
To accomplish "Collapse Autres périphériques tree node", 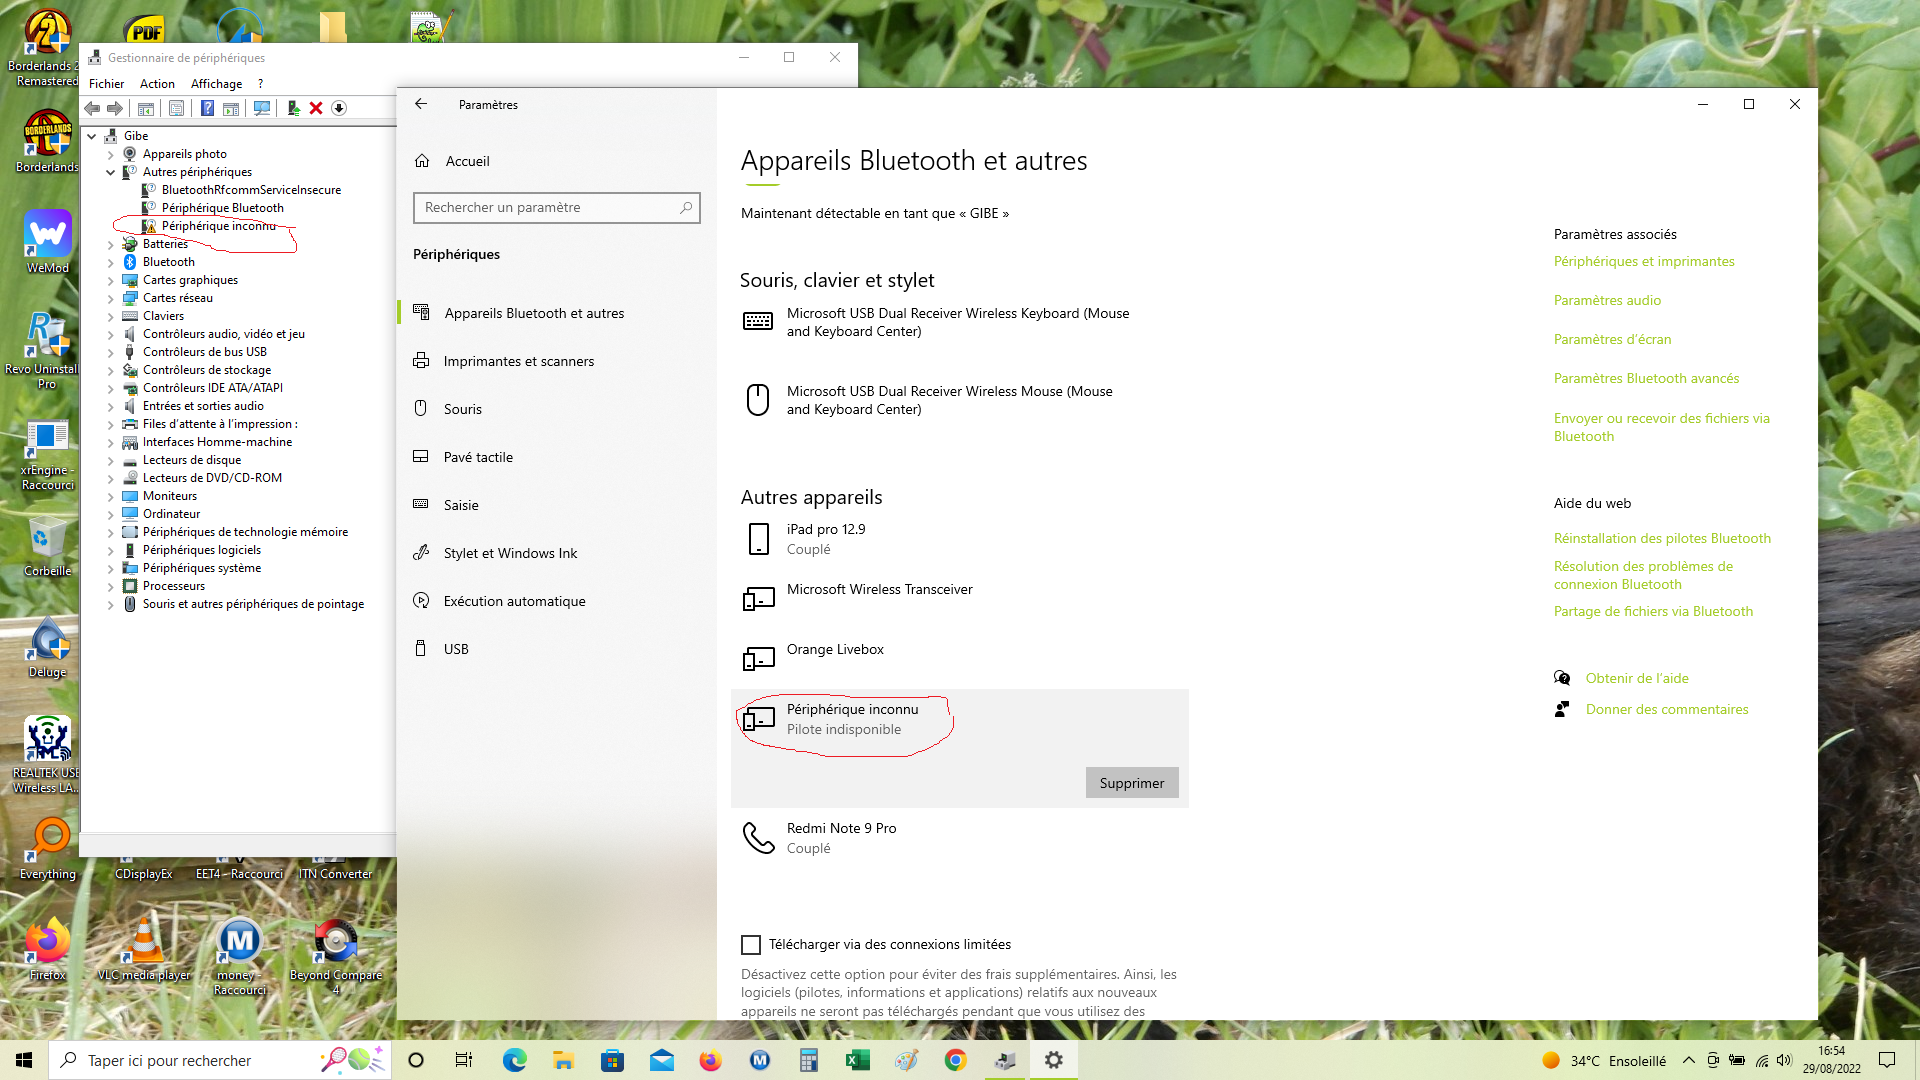I will pyautogui.click(x=111, y=172).
